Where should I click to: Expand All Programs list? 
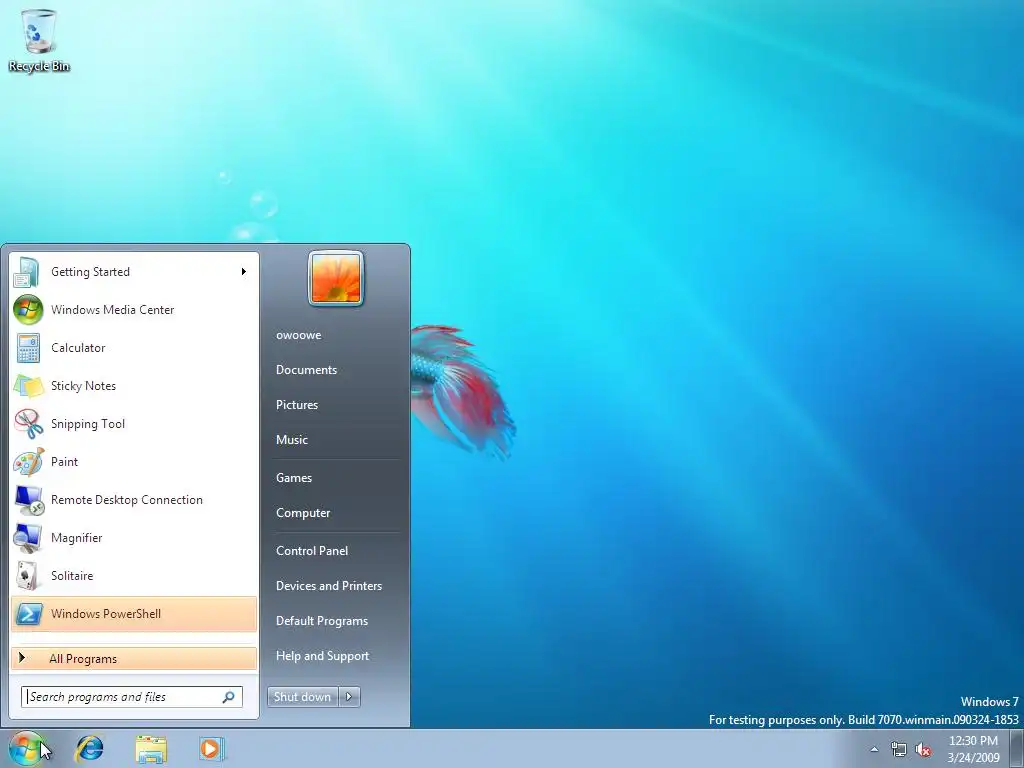pos(134,659)
